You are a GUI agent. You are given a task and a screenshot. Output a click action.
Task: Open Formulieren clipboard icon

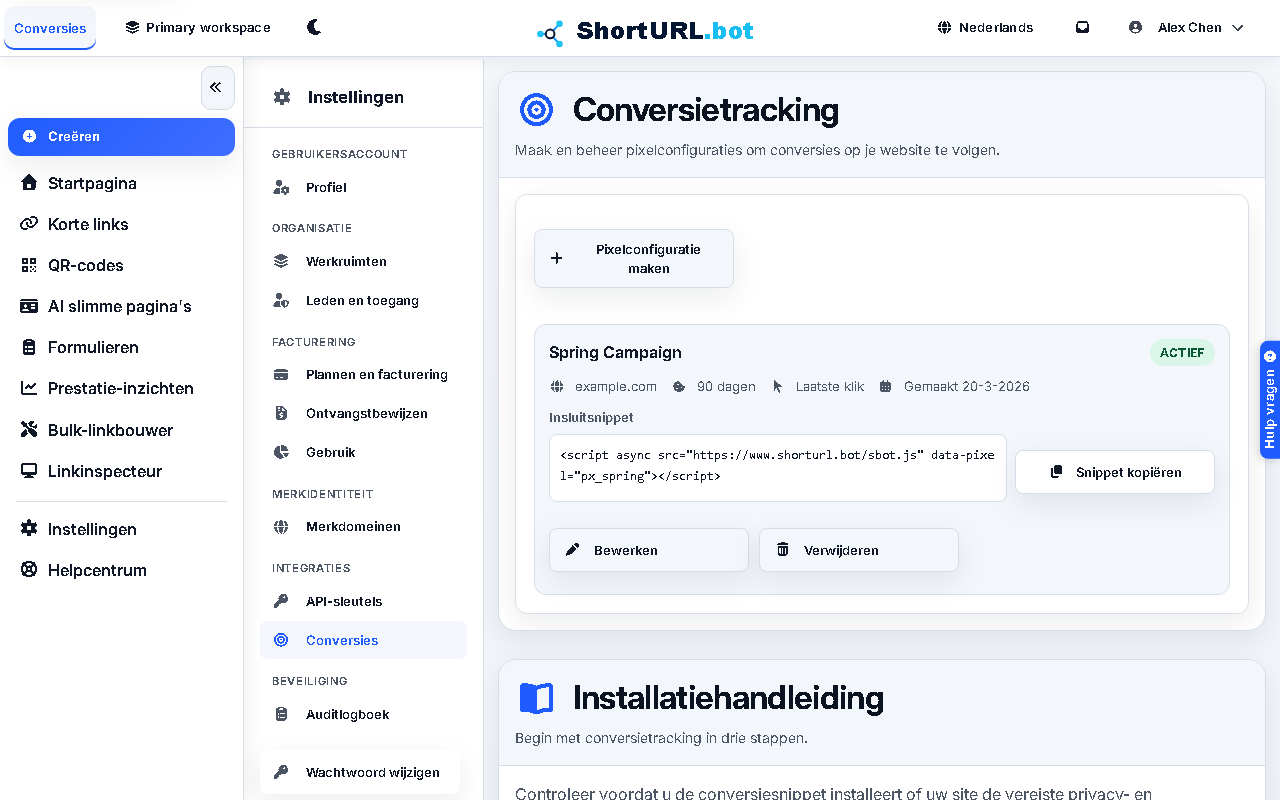coord(29,347)
